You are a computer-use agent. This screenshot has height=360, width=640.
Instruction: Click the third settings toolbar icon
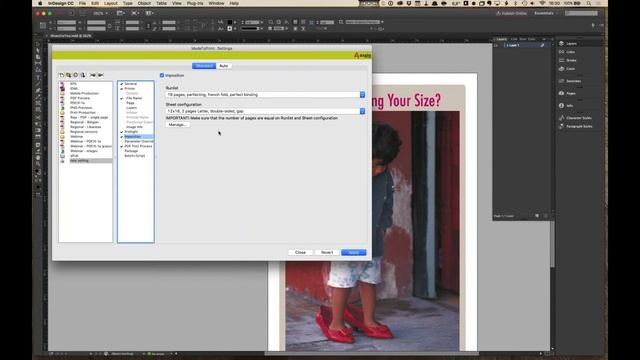[76, 75]
